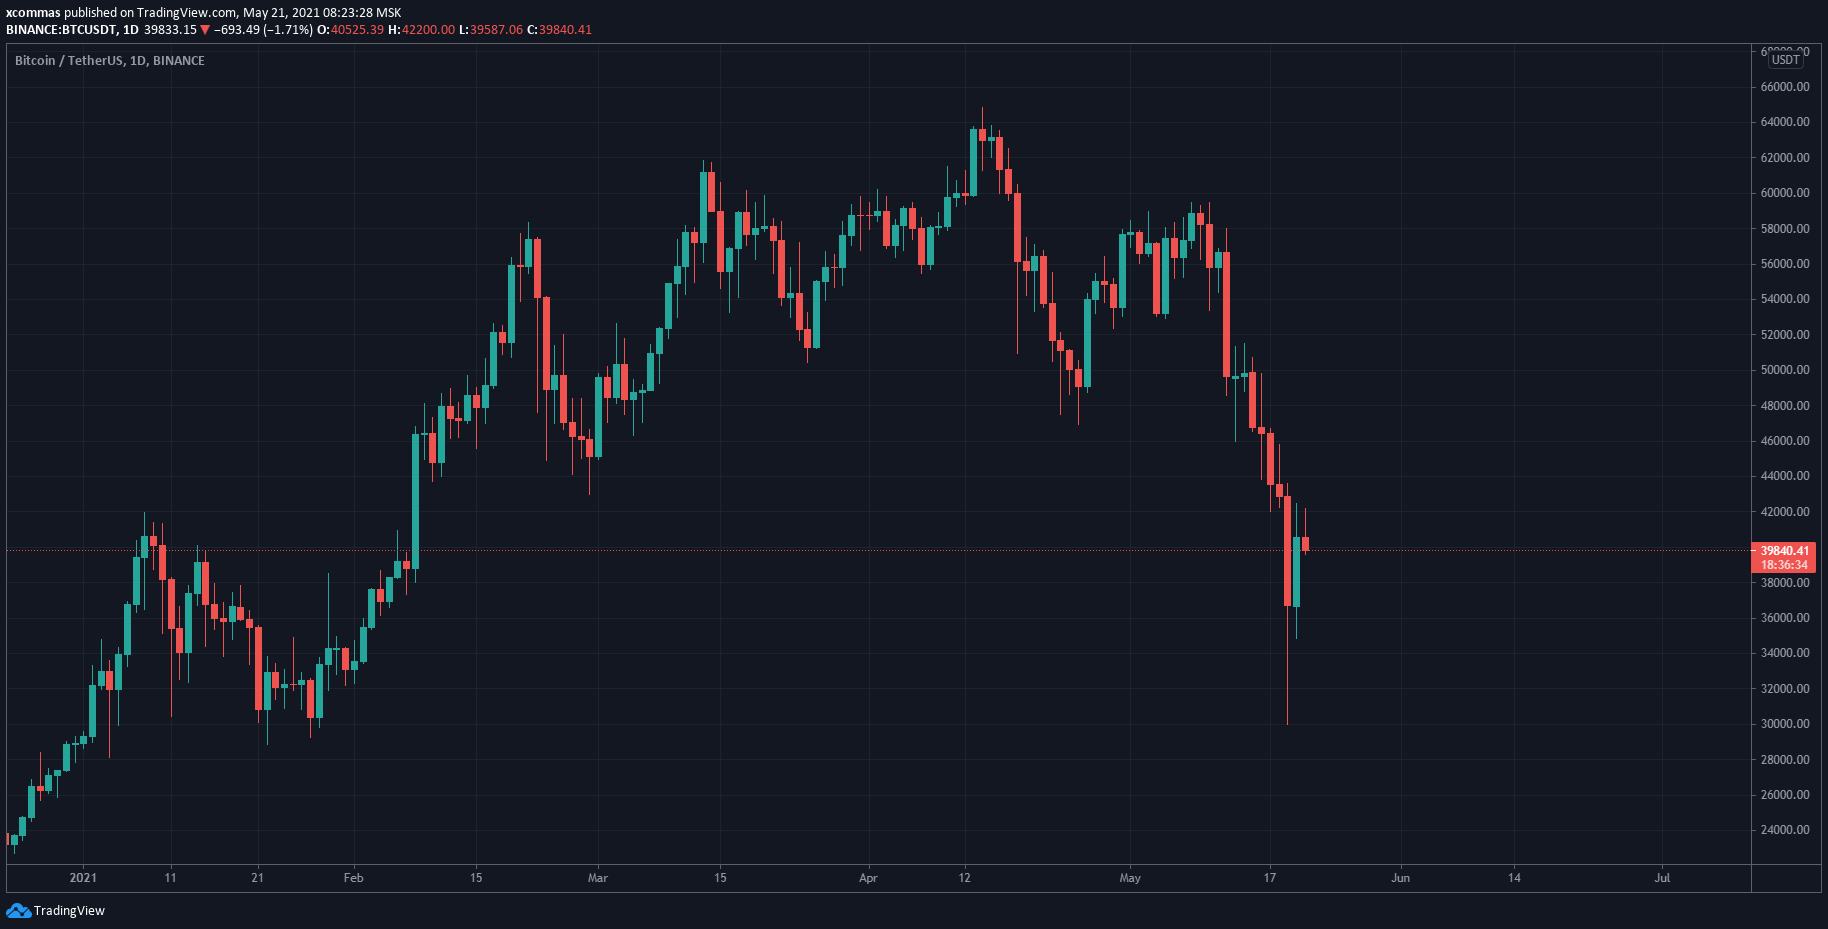Click the 60000.00 price axis label
Image resolution: width=1828 pixels, height=929 pixels.
1785,193
